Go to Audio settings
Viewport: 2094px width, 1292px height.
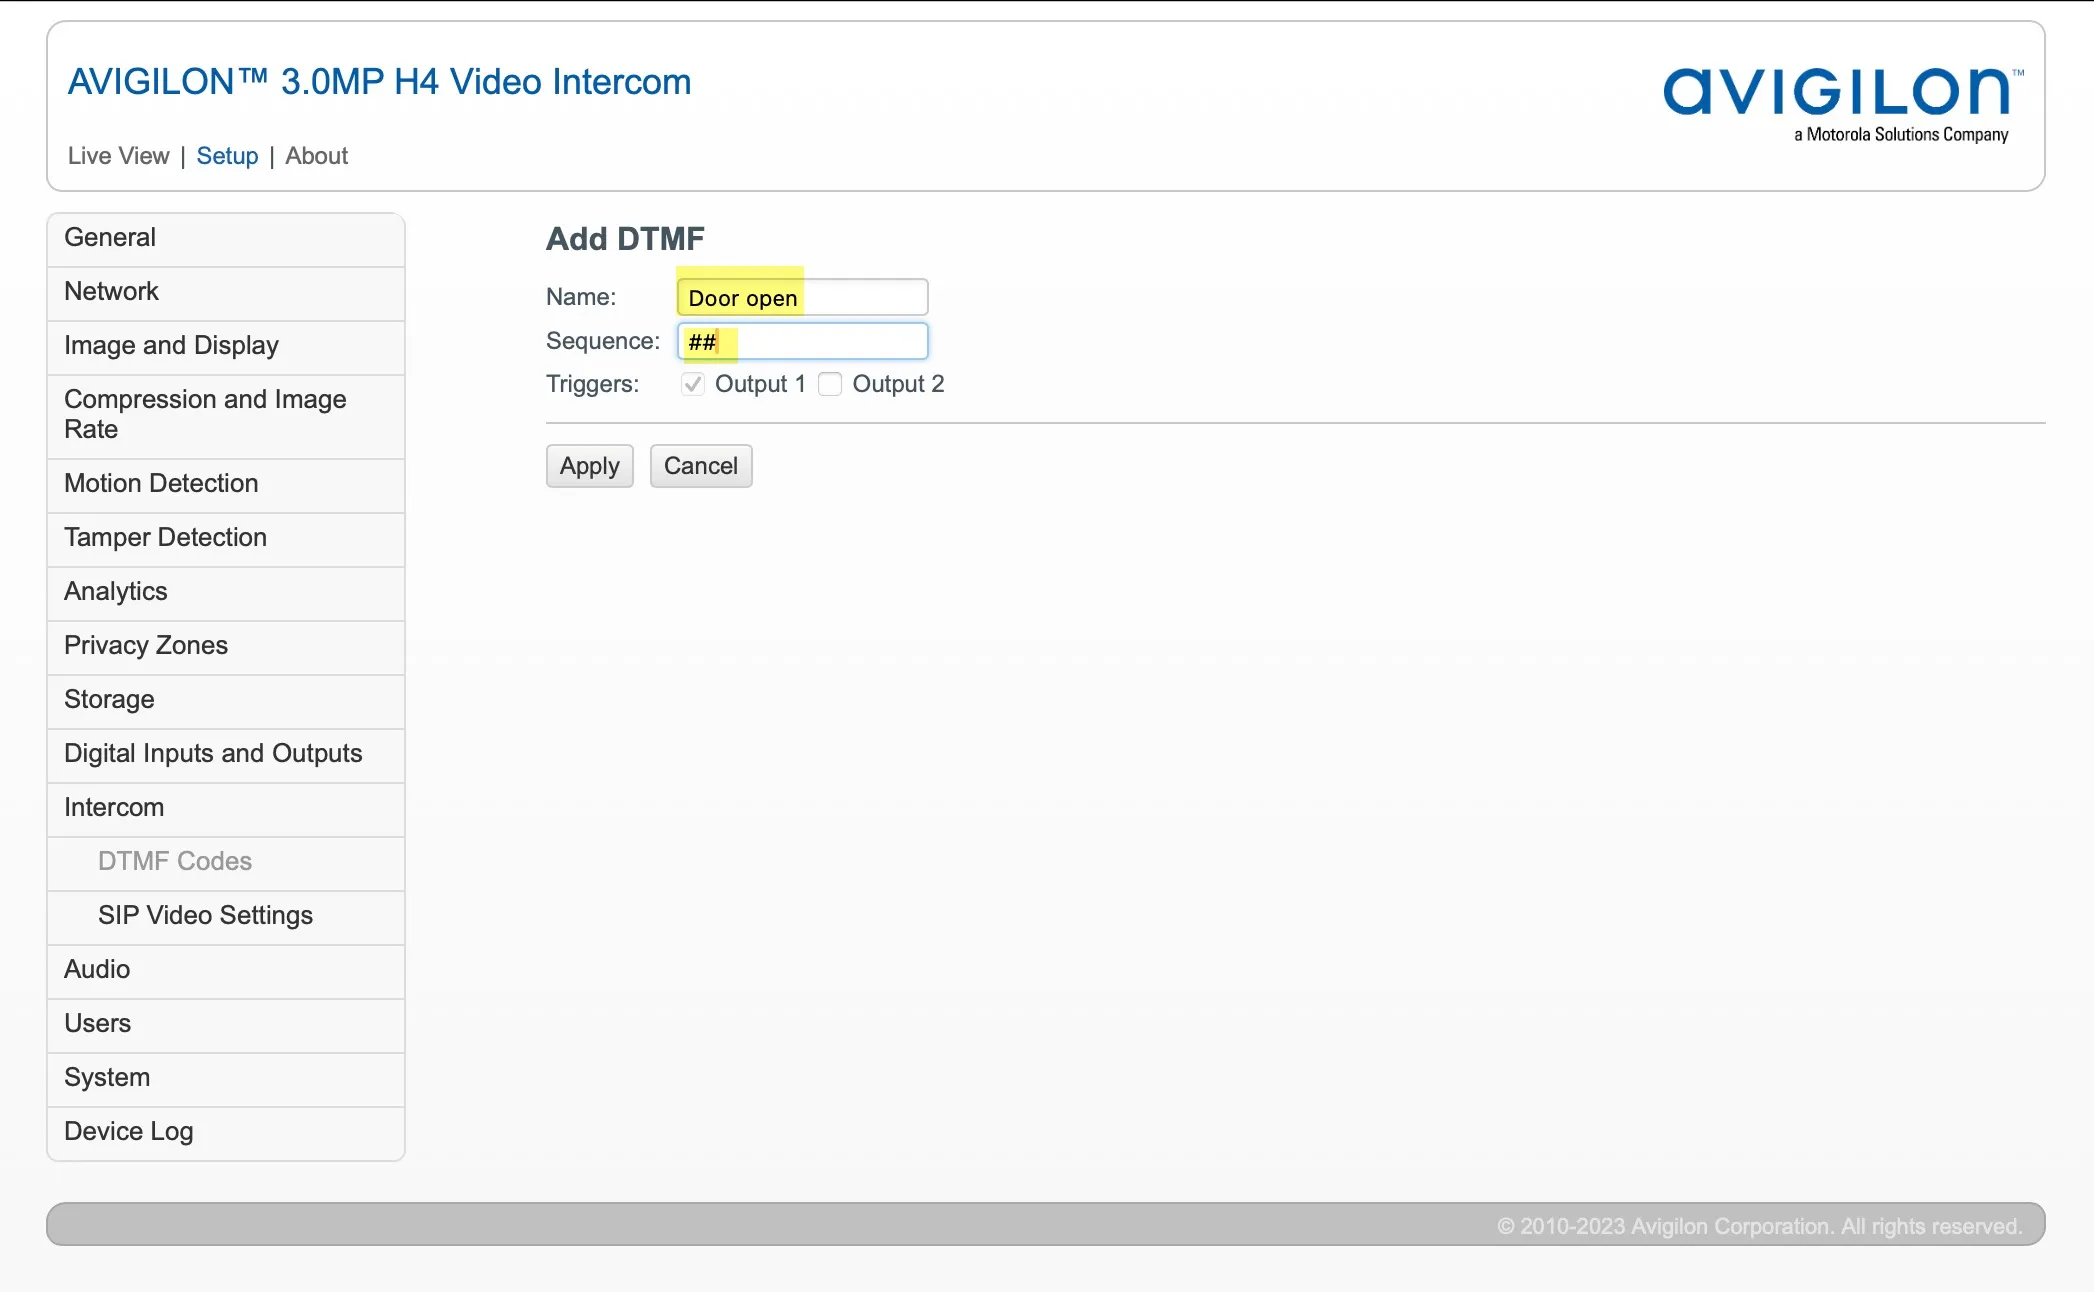point(226,970)
